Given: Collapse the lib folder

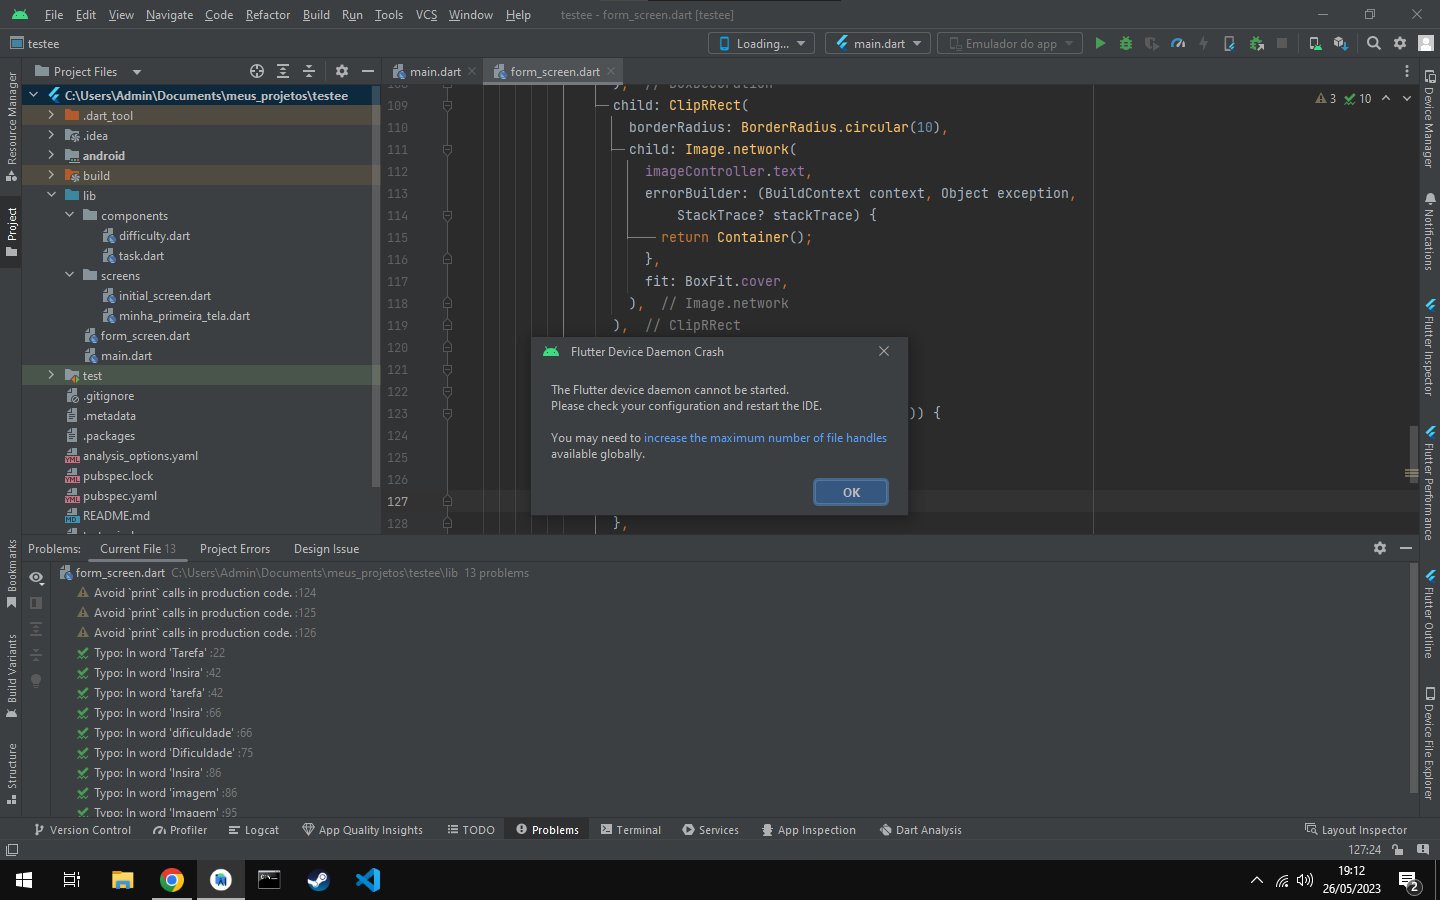Looking at the screenshot, I should click(x=51, y=195).
